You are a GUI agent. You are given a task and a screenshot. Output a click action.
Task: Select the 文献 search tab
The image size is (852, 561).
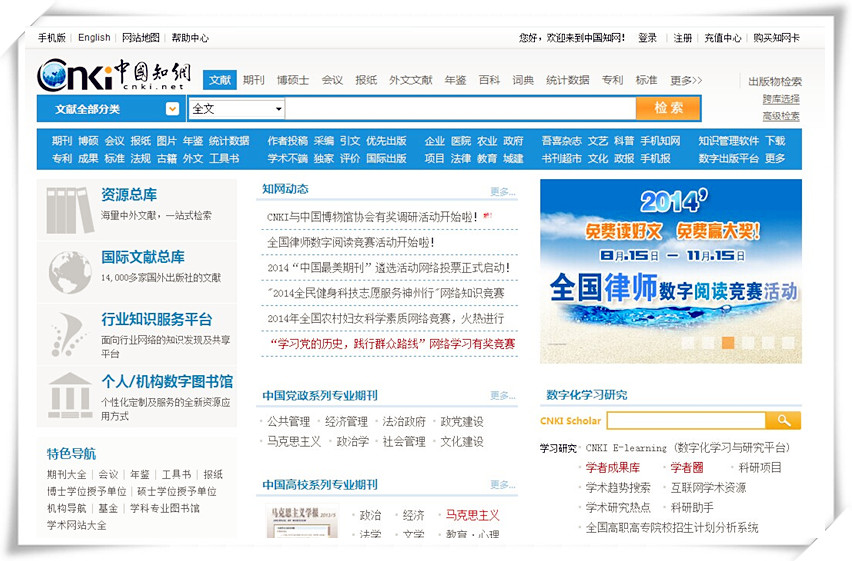pos(220,80)
